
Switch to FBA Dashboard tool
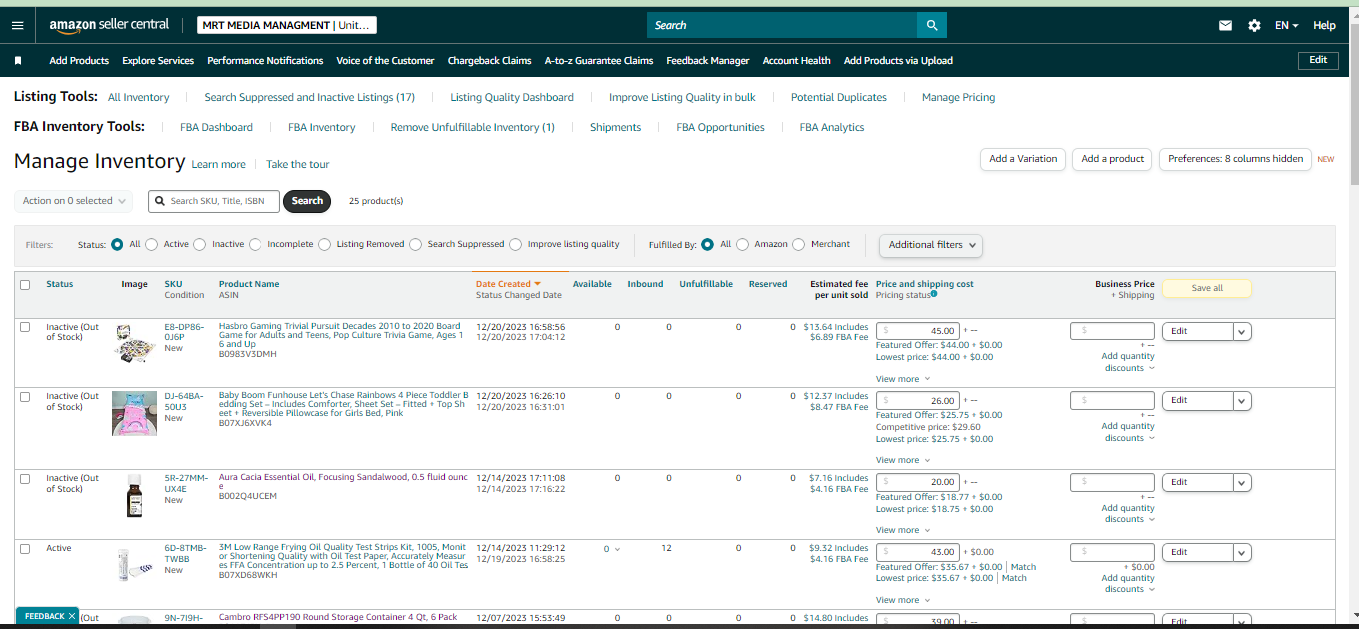[x=216, y=128]
